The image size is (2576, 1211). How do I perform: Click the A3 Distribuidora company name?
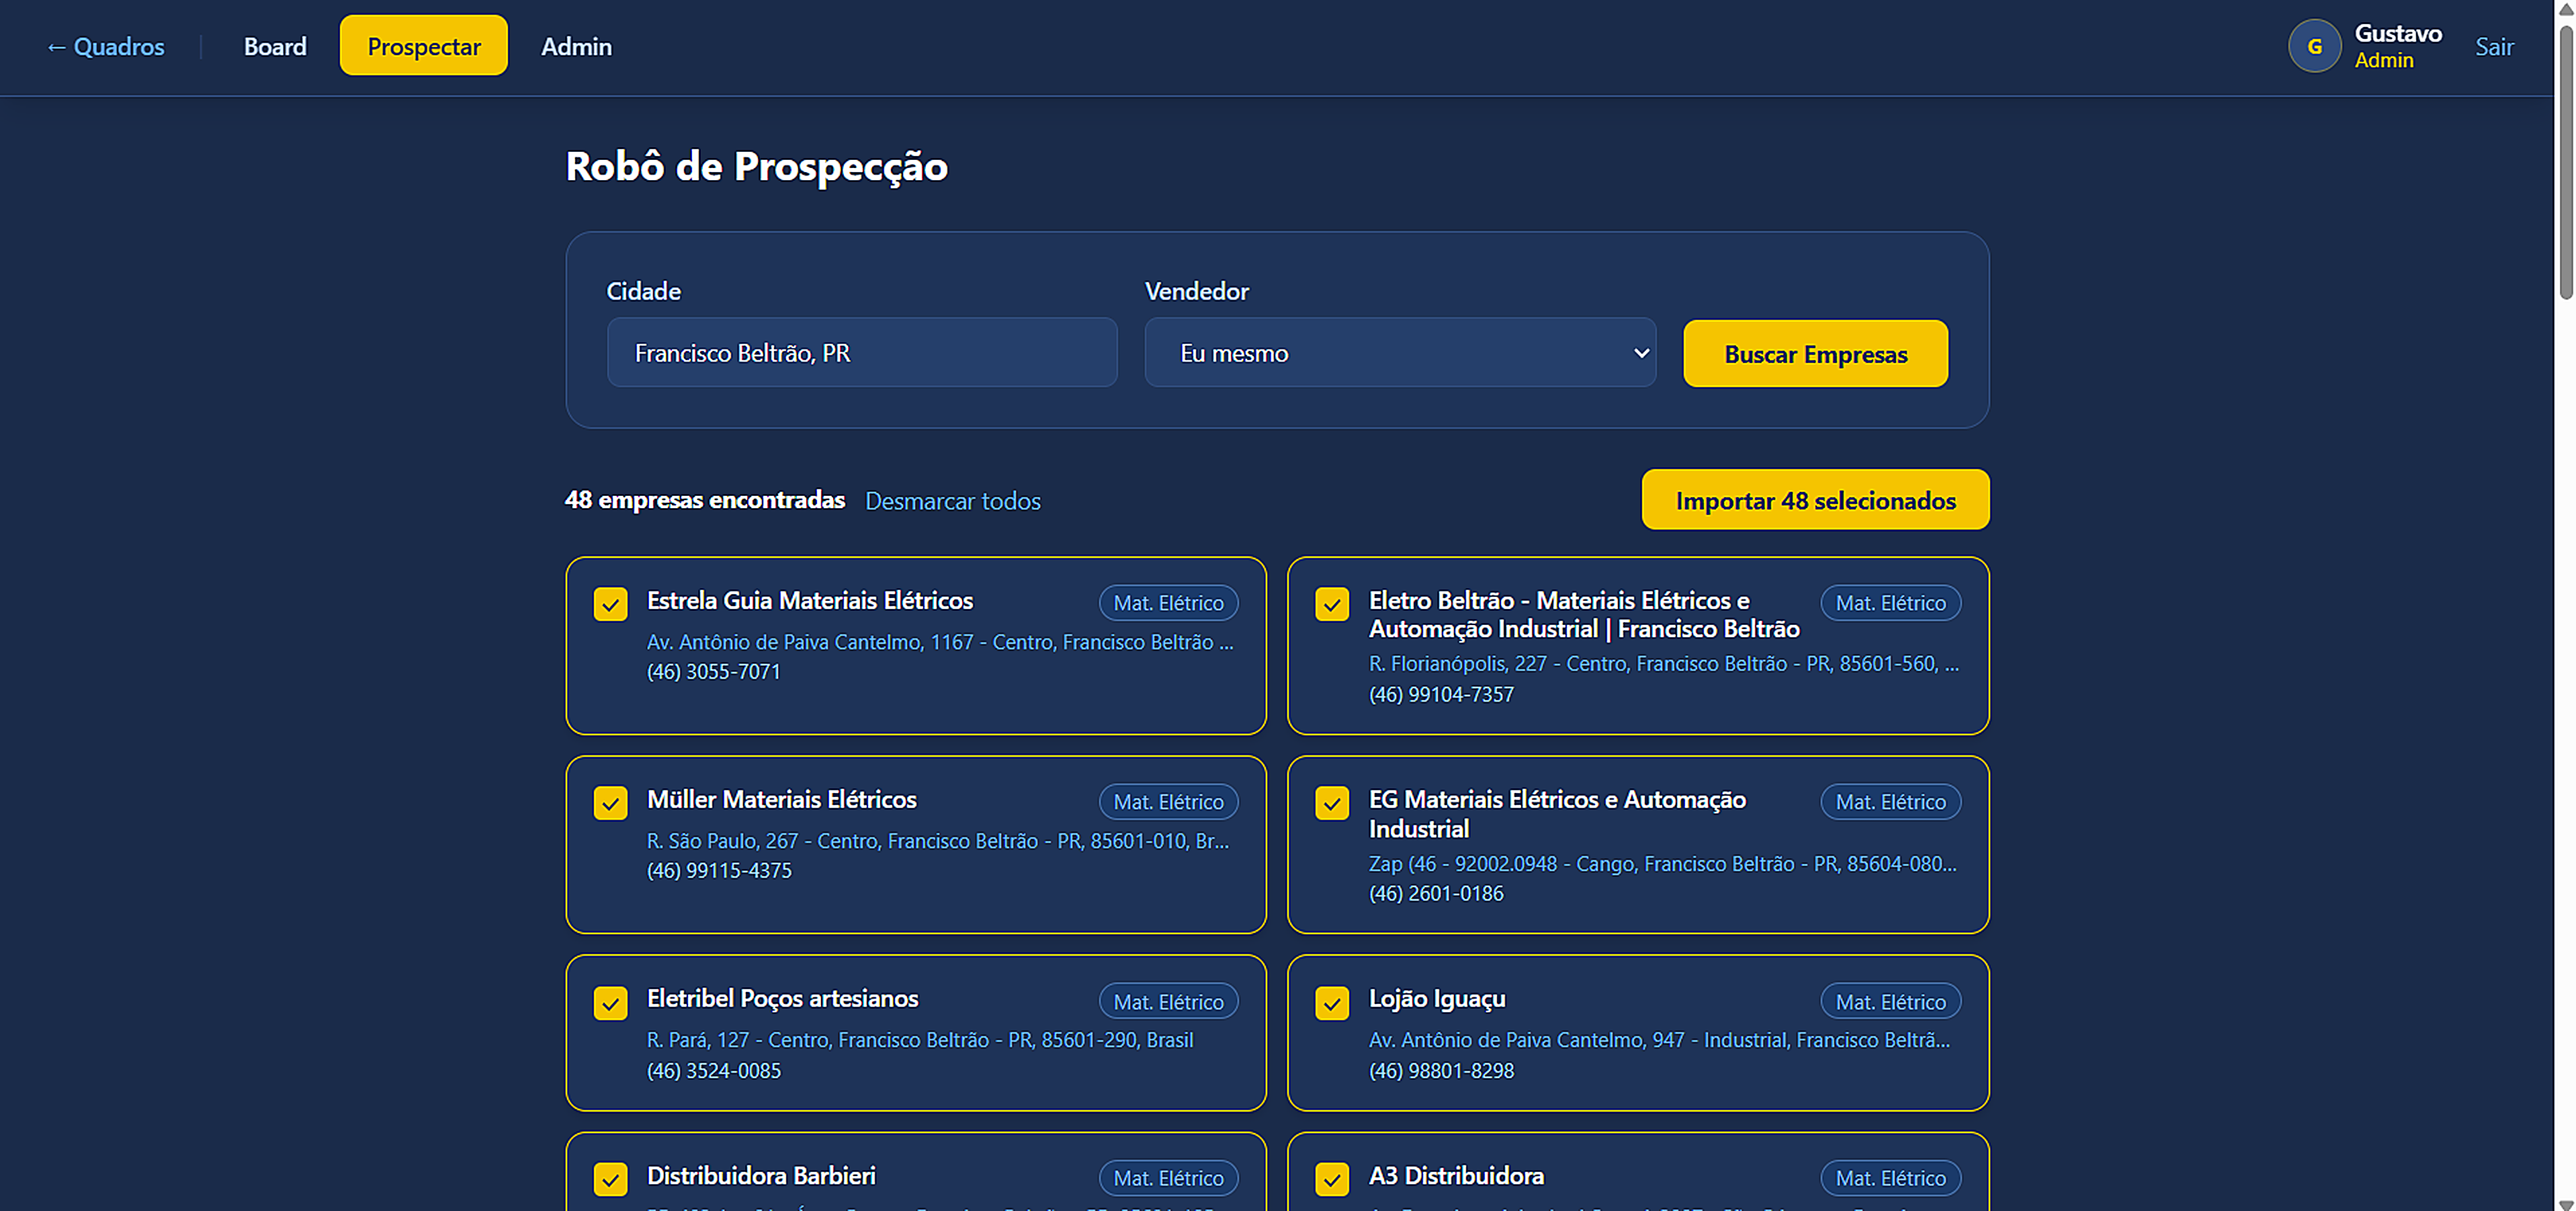click(1456, 1176)
